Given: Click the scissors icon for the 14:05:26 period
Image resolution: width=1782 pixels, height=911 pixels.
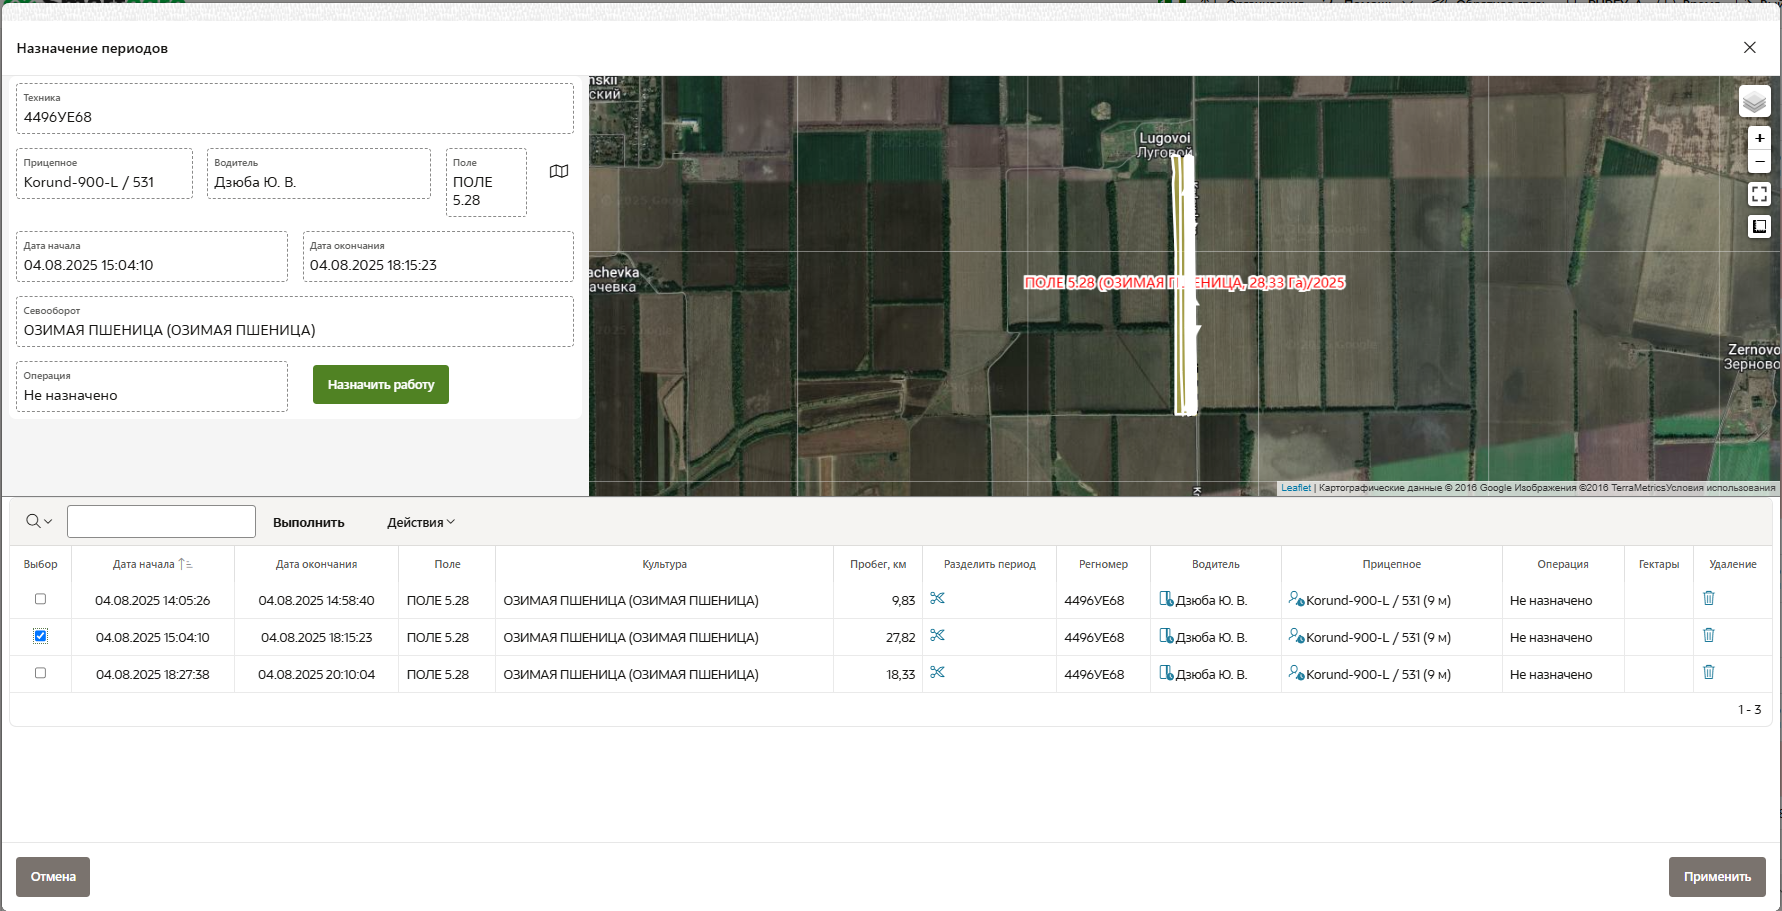Looking at the screenshot, I should pyautogui.click(x=937, y=599).
